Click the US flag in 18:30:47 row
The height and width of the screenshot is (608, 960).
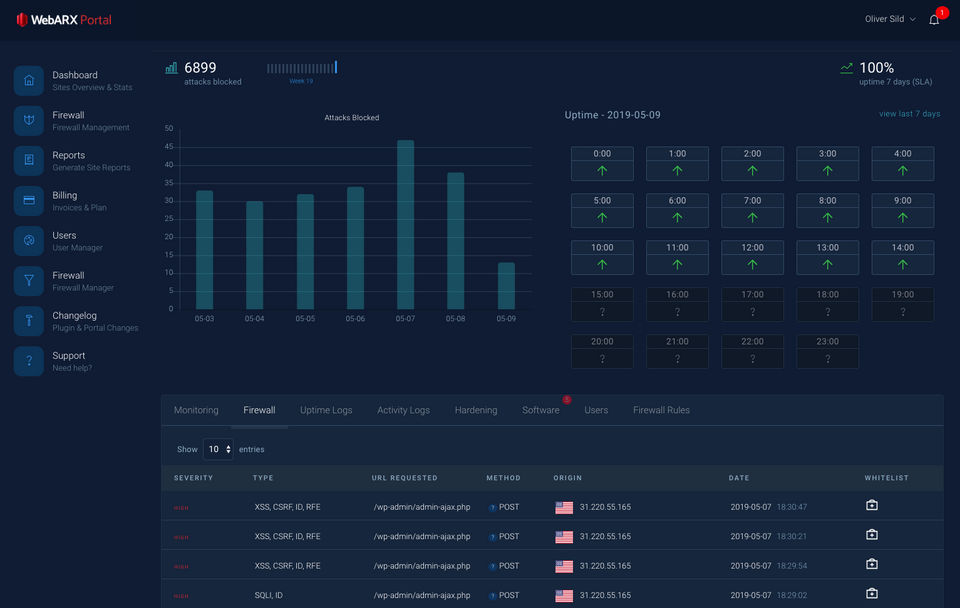(x=564, y=508)
